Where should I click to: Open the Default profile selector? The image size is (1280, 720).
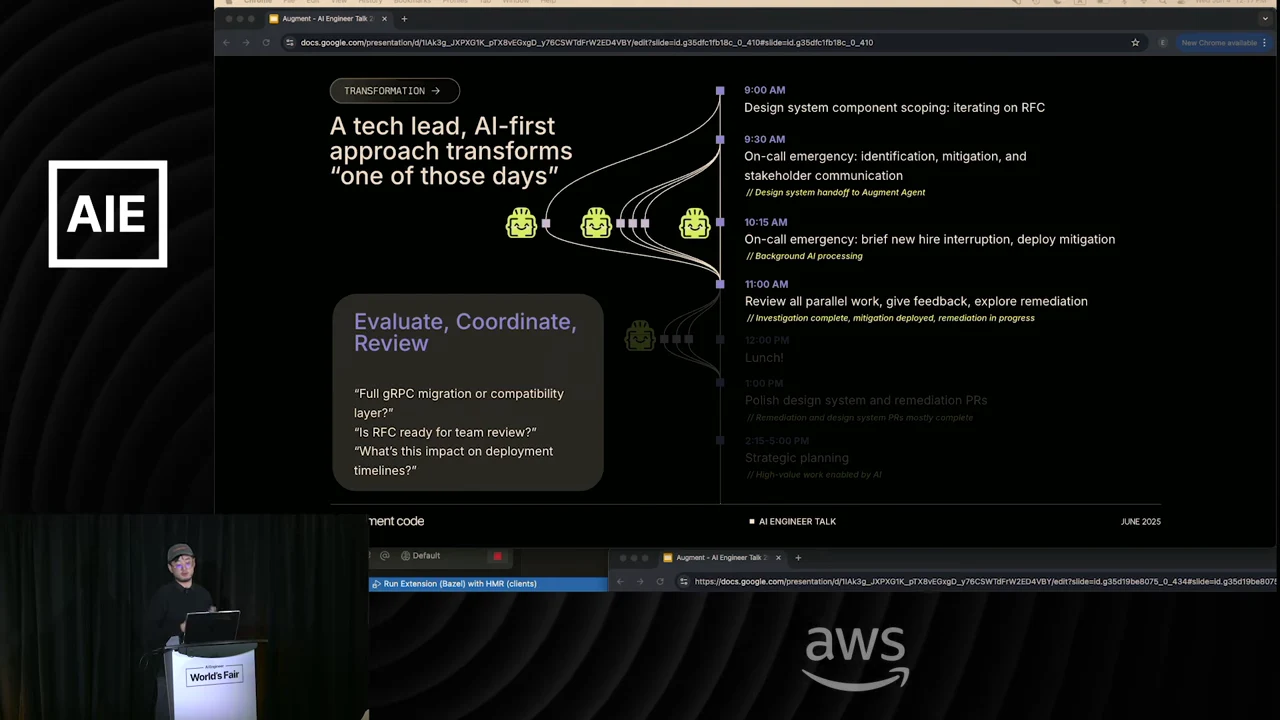421,556
